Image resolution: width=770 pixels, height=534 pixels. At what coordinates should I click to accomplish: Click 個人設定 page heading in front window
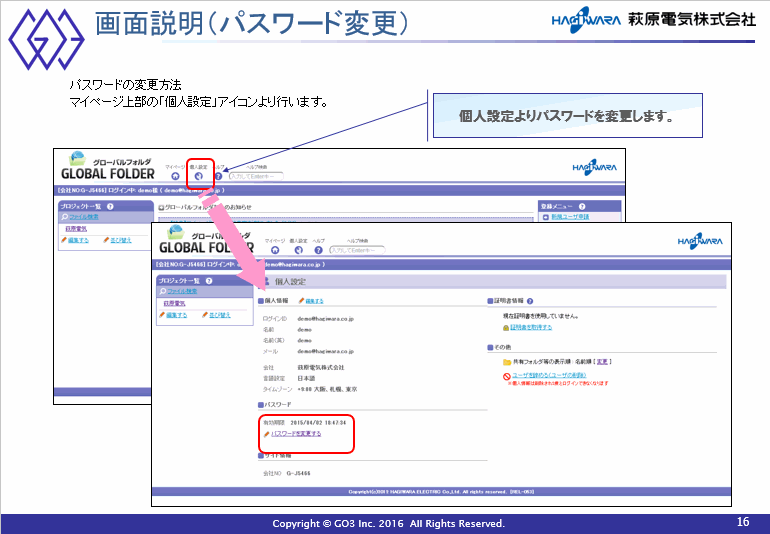tap(290, 281)
